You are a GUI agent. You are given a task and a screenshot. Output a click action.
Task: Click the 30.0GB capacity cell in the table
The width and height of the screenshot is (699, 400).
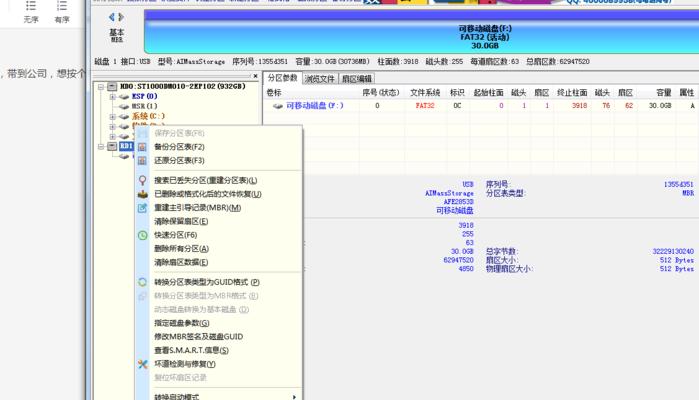click(x=660, y=106)
